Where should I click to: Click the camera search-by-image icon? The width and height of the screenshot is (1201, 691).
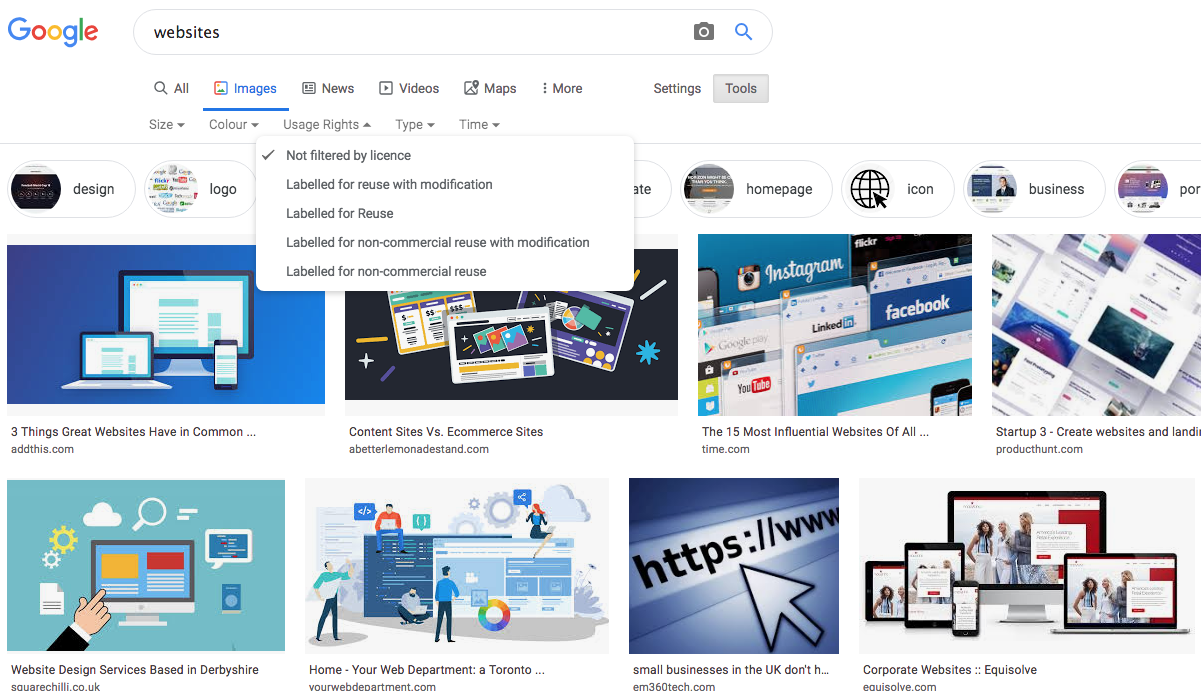pyautogui.click(x=704, y=32)
